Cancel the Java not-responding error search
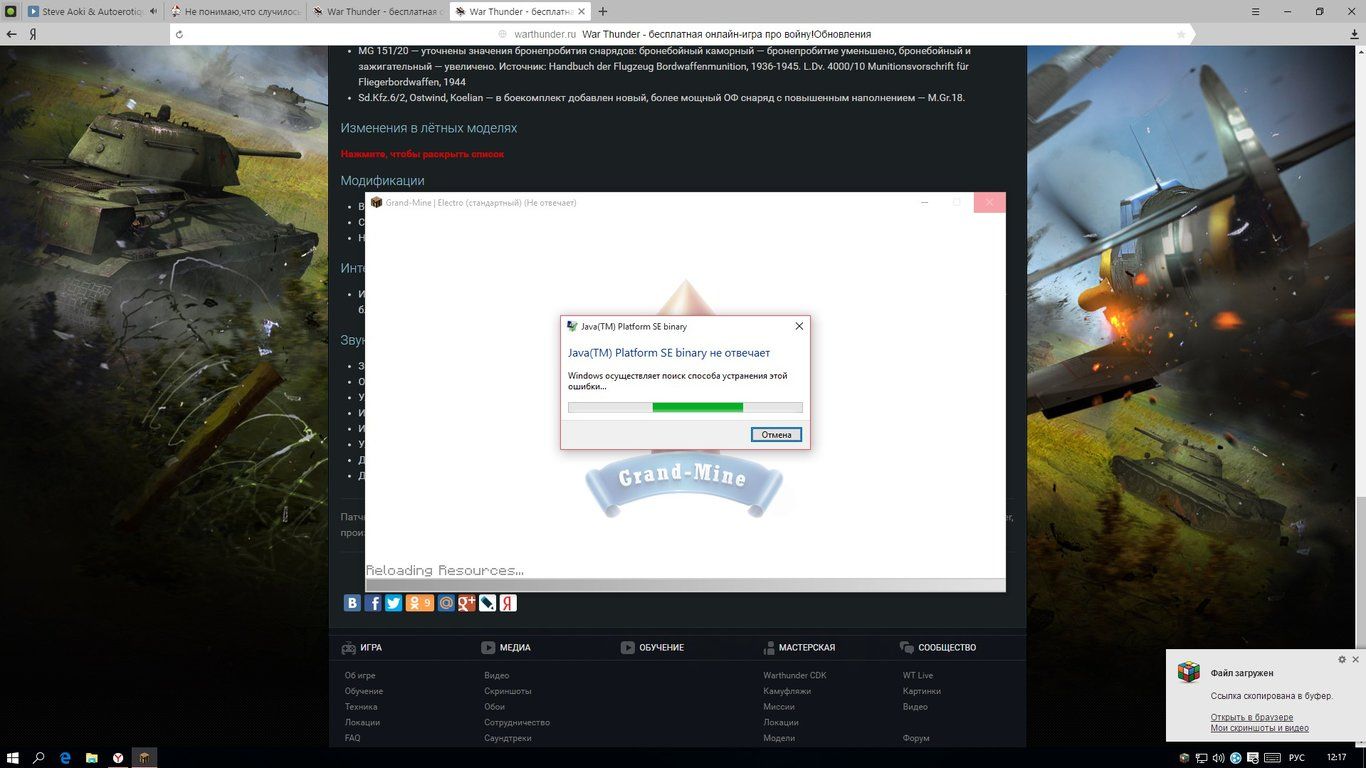The width and height of the screenshot is (1366, 768). [776, 435]
